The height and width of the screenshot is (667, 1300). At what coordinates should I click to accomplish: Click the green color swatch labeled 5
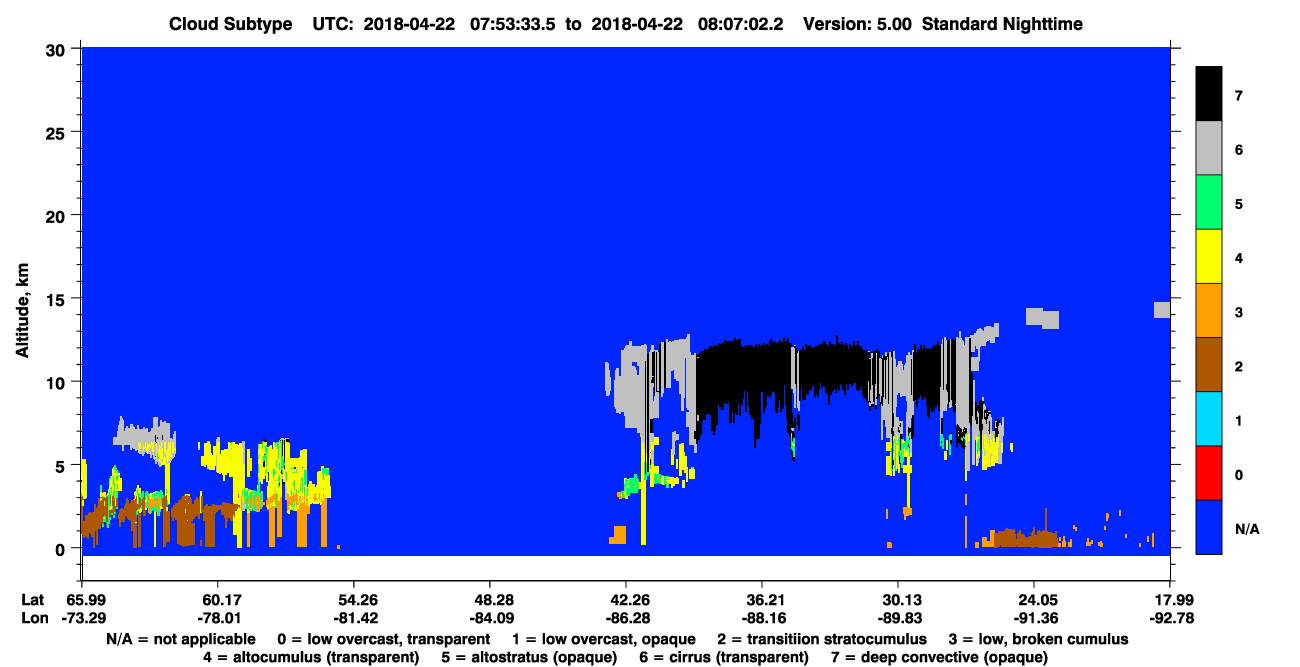pyautogui.click(x=1209, y=203)
